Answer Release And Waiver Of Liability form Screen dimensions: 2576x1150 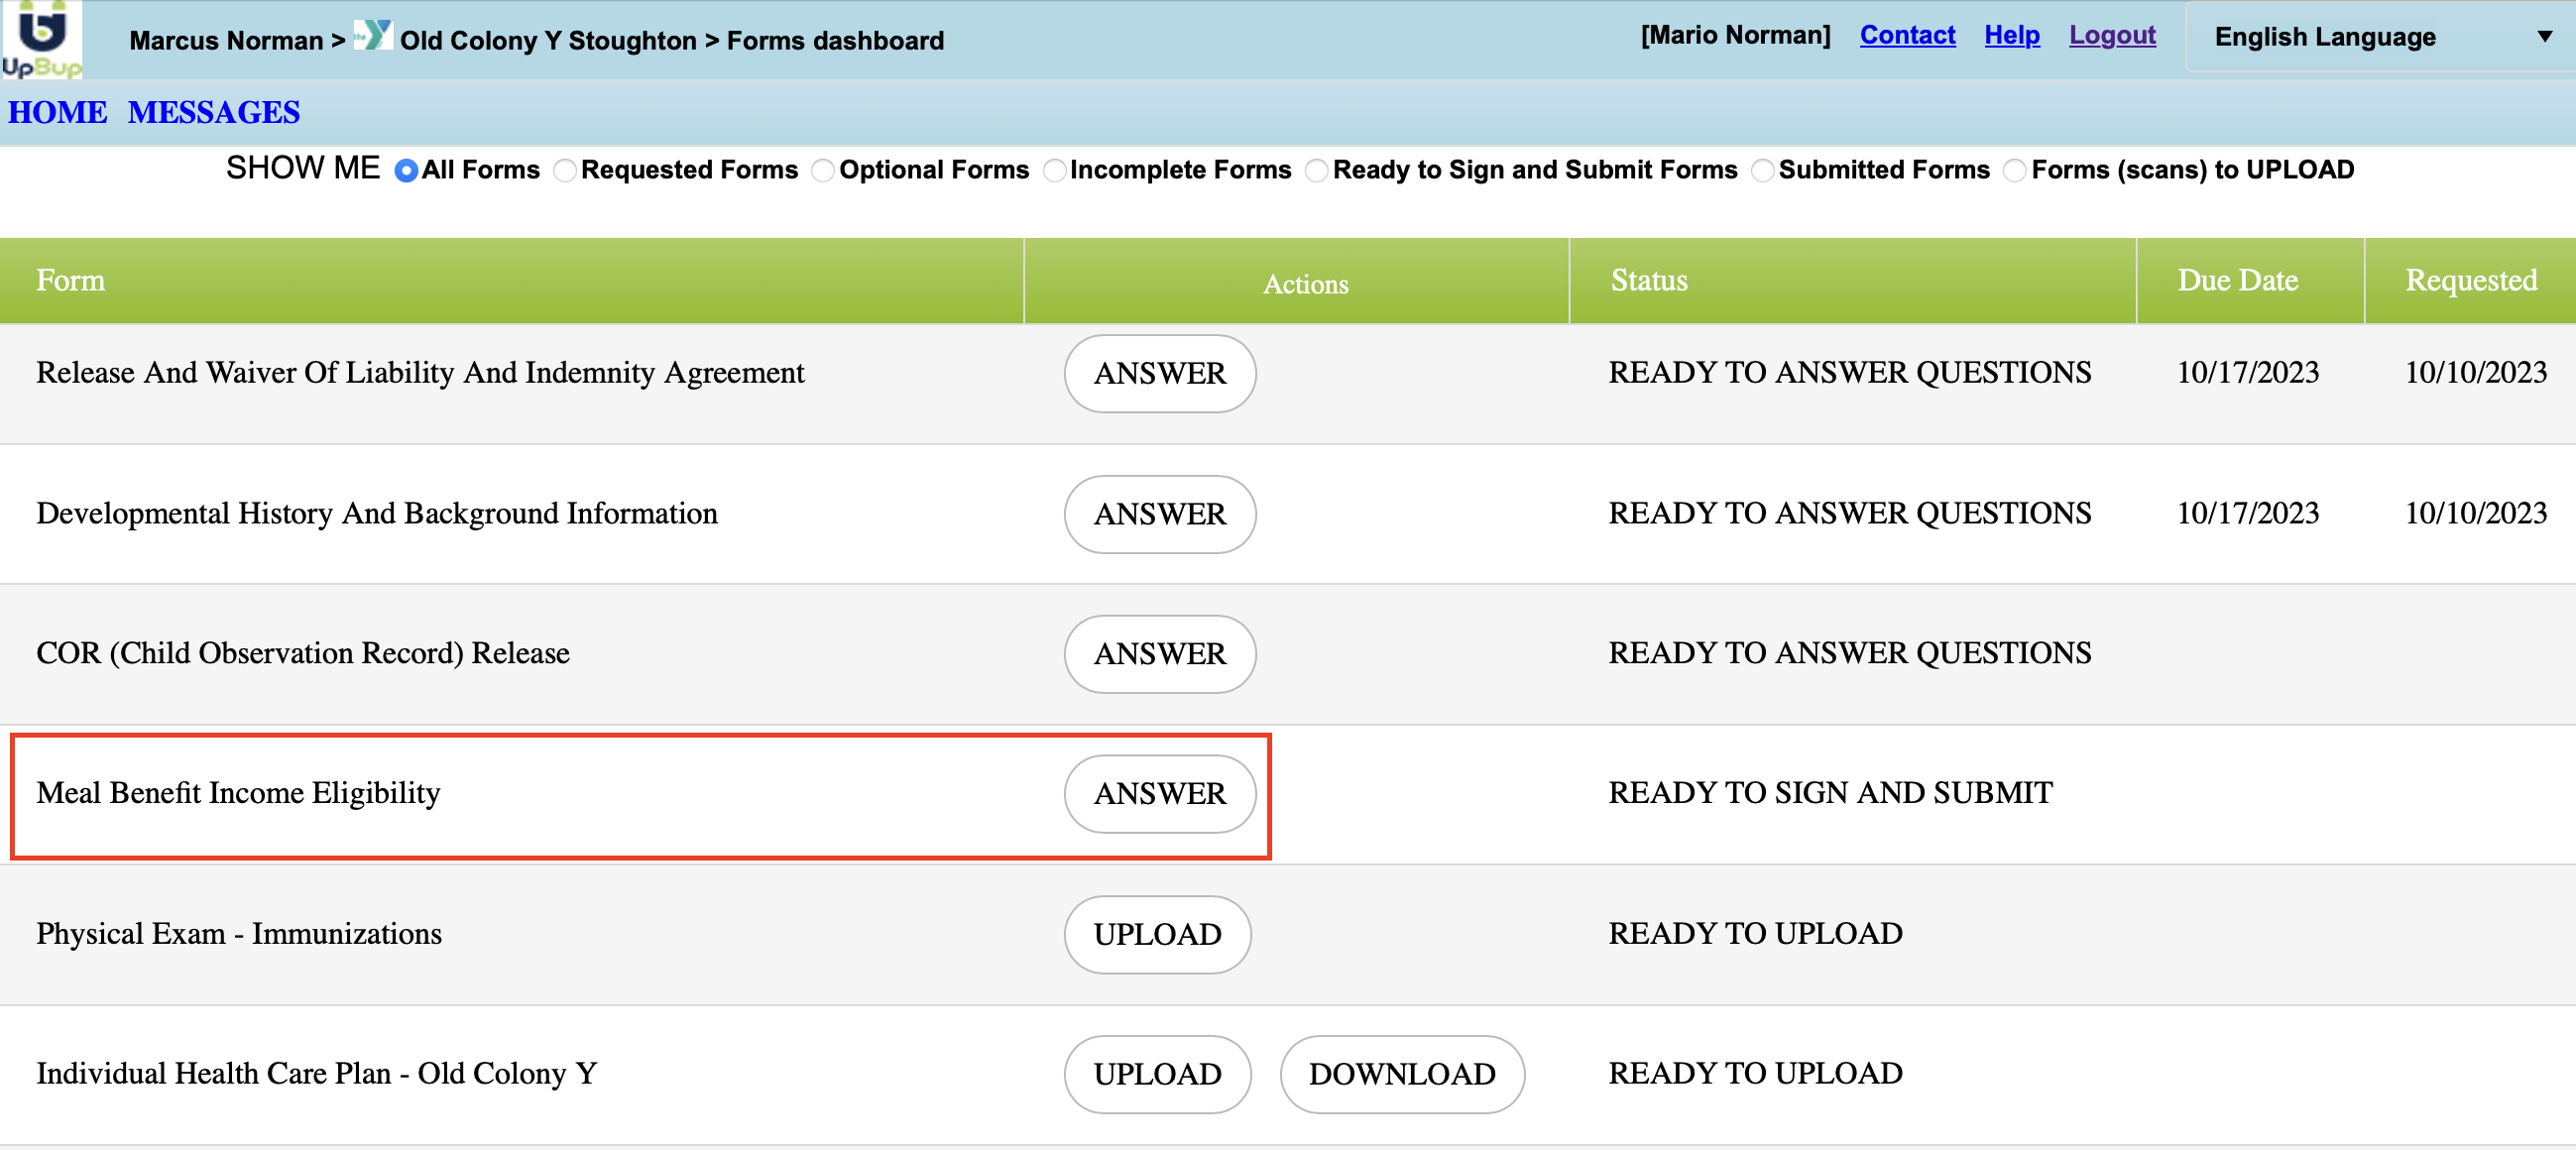click(x=1159, y=373)
